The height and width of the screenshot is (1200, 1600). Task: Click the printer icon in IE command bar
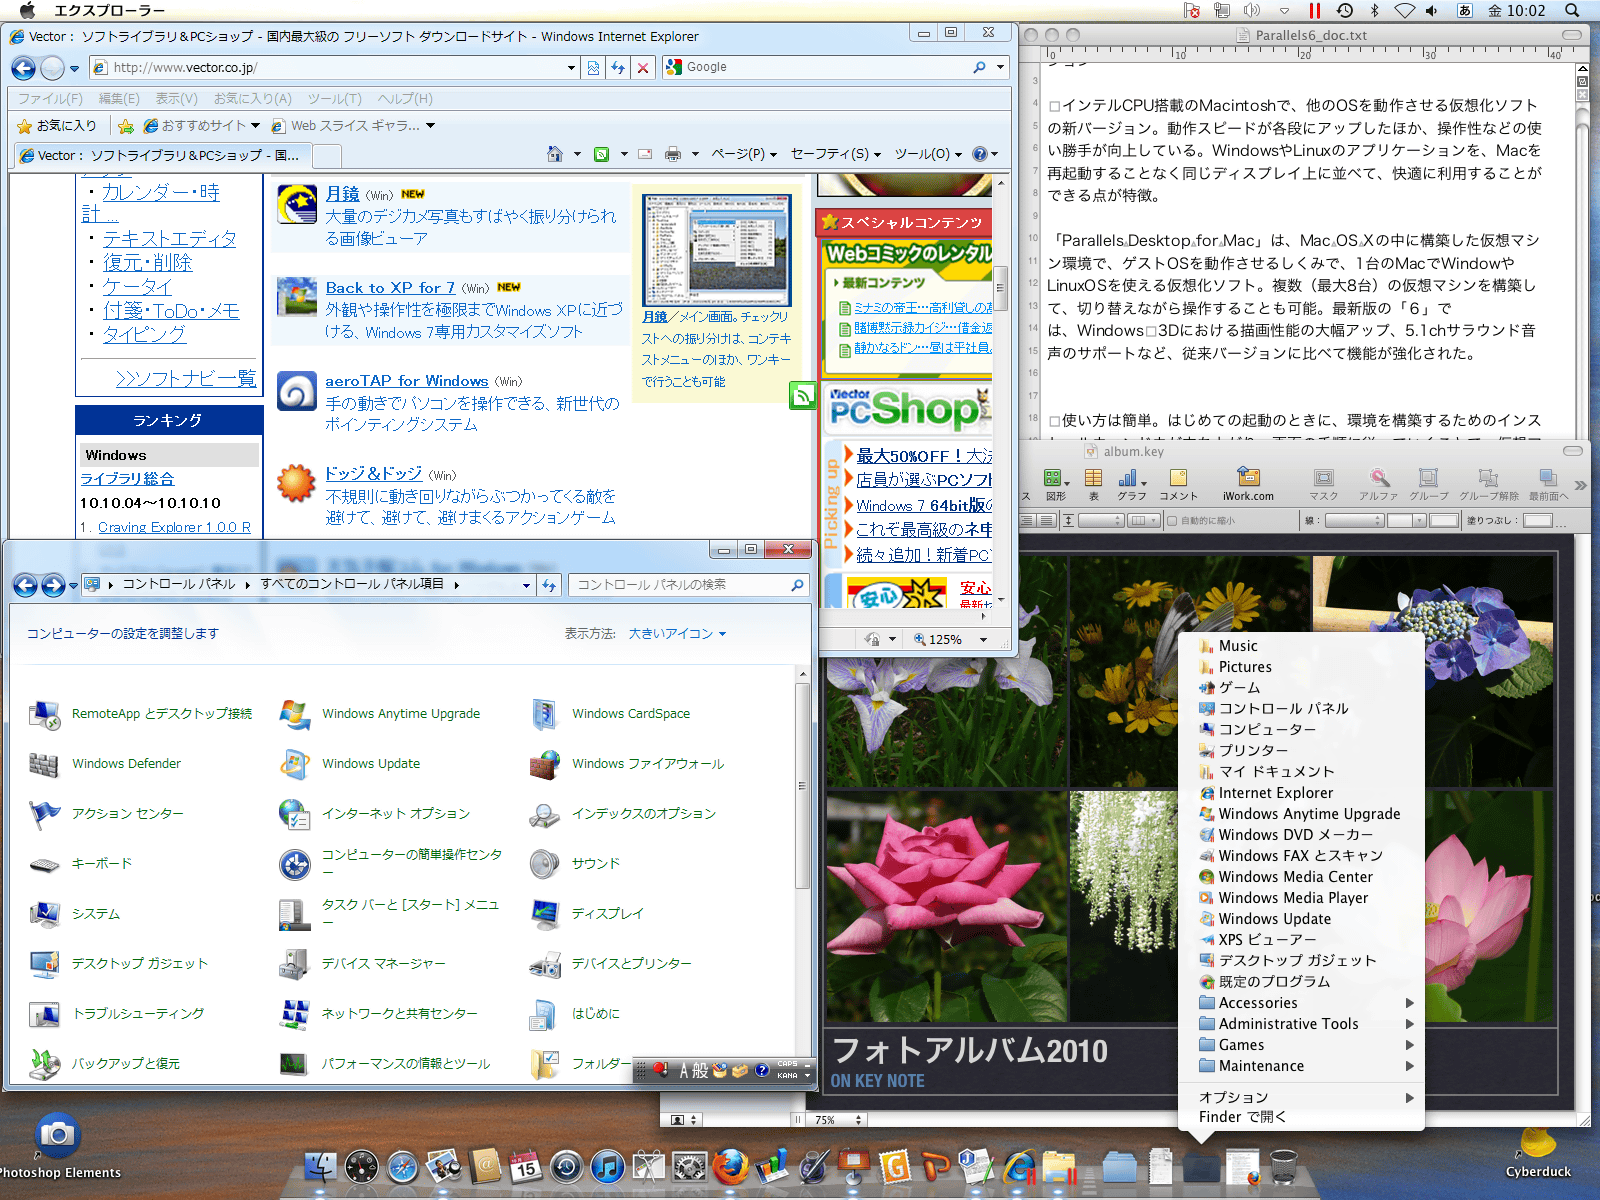673,154
